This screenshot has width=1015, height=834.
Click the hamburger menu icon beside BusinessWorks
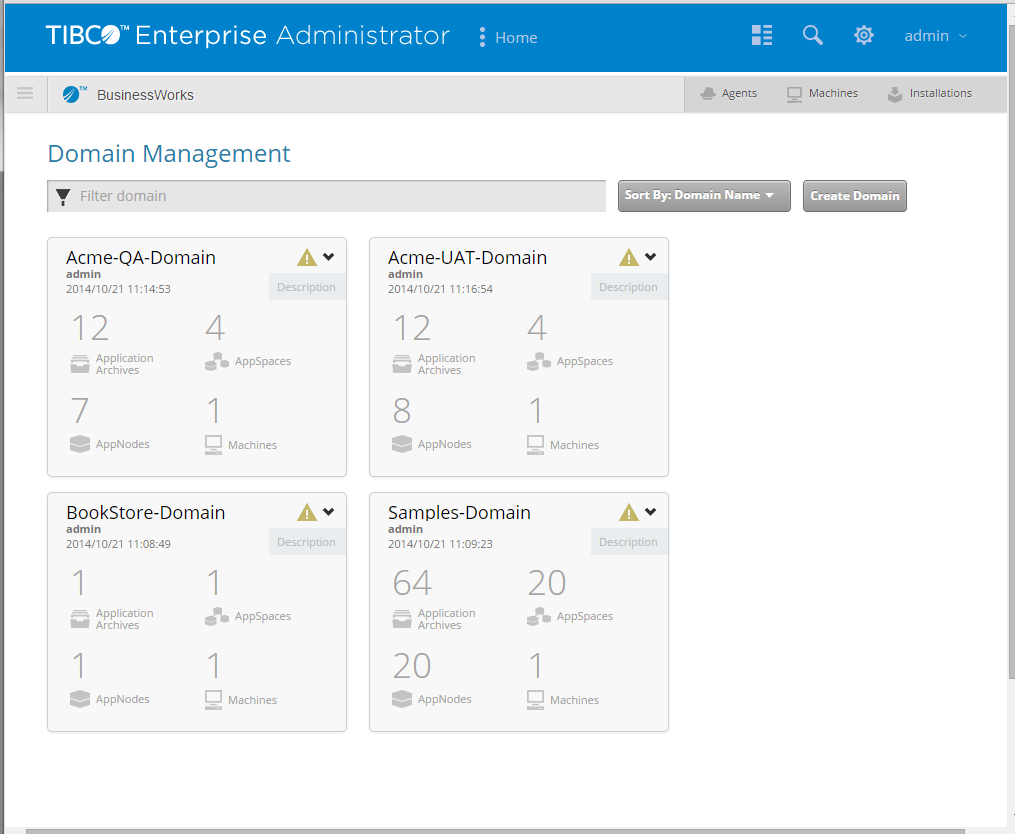pyautogui.click(x=25, y=94)
